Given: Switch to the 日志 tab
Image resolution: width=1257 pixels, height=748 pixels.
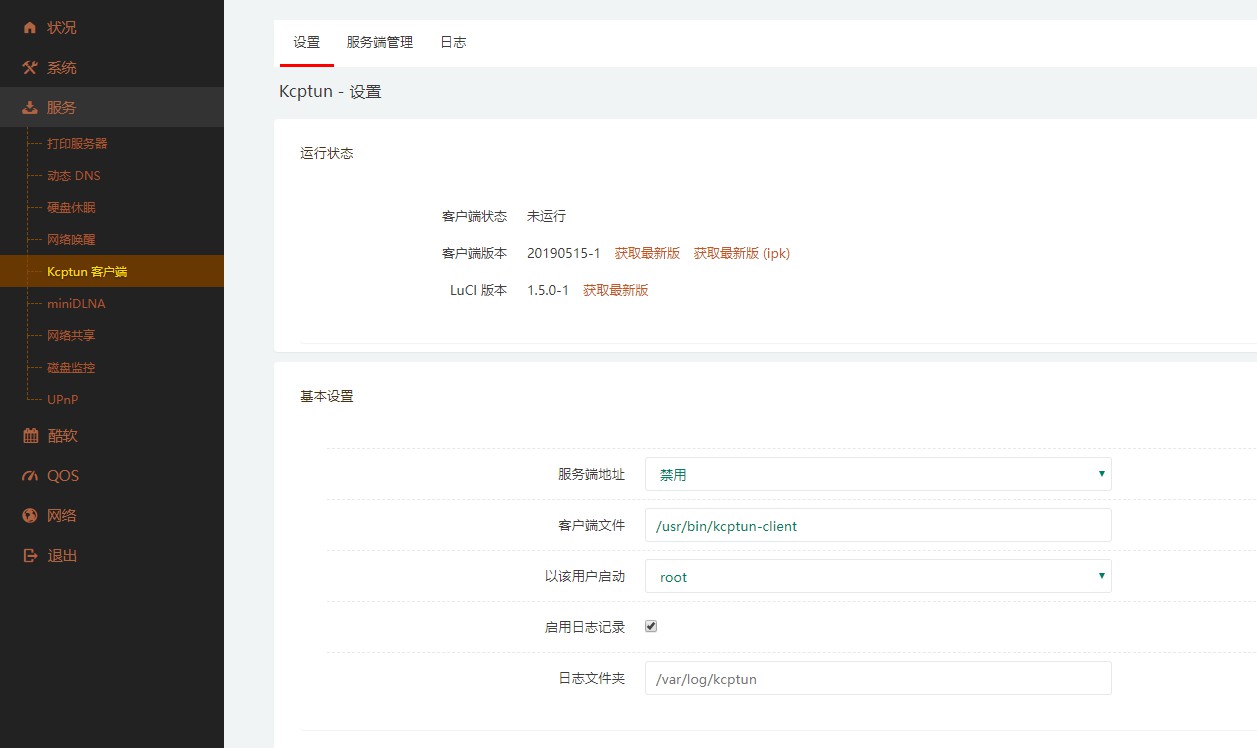Looking at the screenshot, I should tap(453, 42).
